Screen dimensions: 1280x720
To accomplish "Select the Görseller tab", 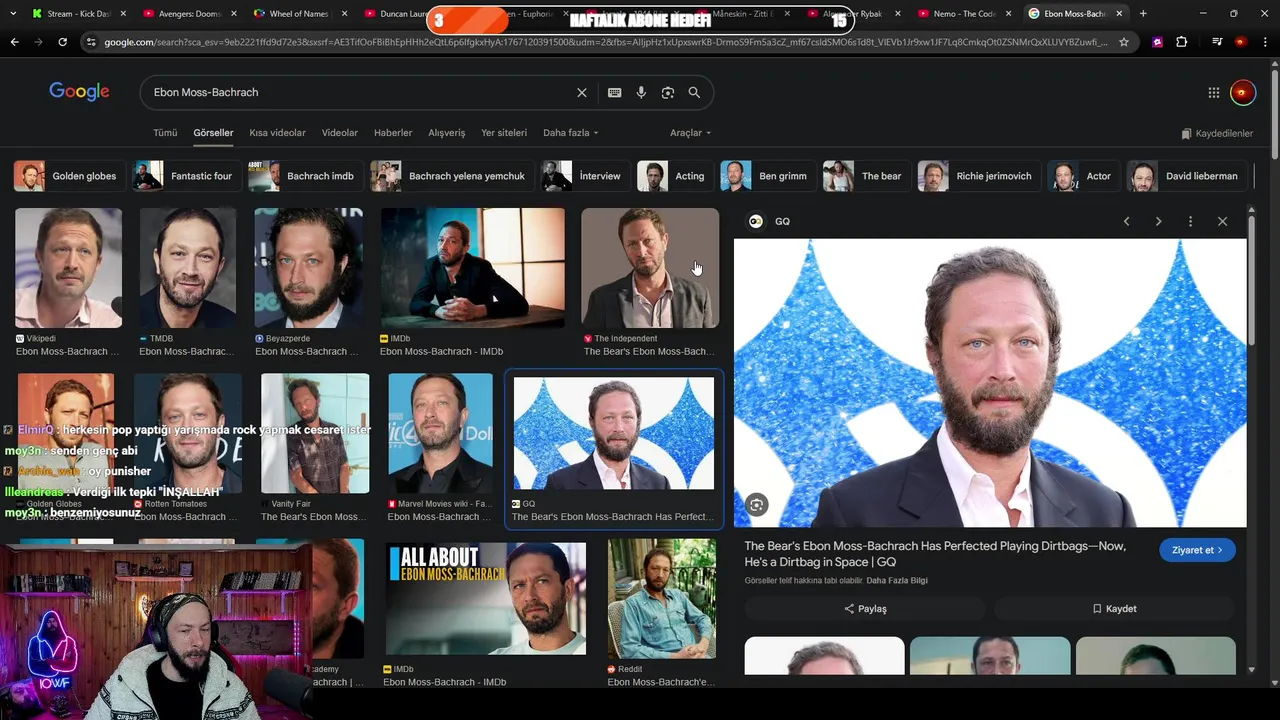I will 213,133.
